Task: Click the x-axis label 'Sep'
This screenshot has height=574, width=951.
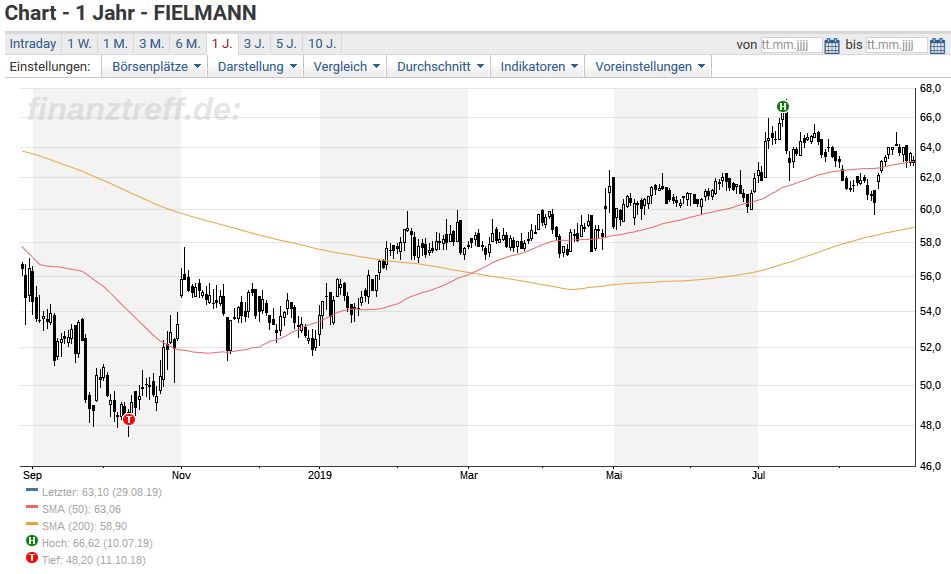Action: [33, 475]
